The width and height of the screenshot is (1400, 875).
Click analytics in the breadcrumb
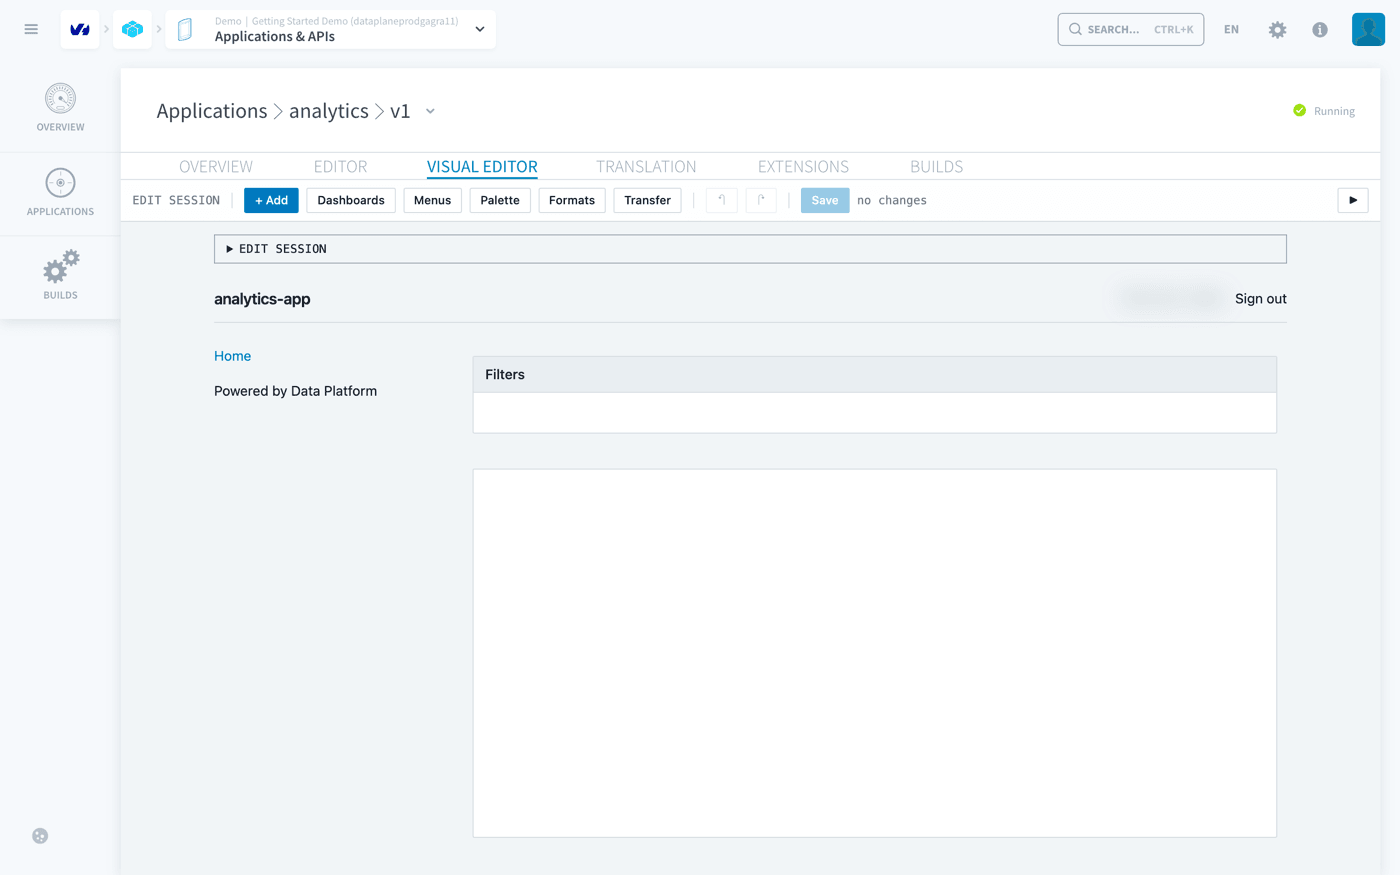tap(329, 111)
